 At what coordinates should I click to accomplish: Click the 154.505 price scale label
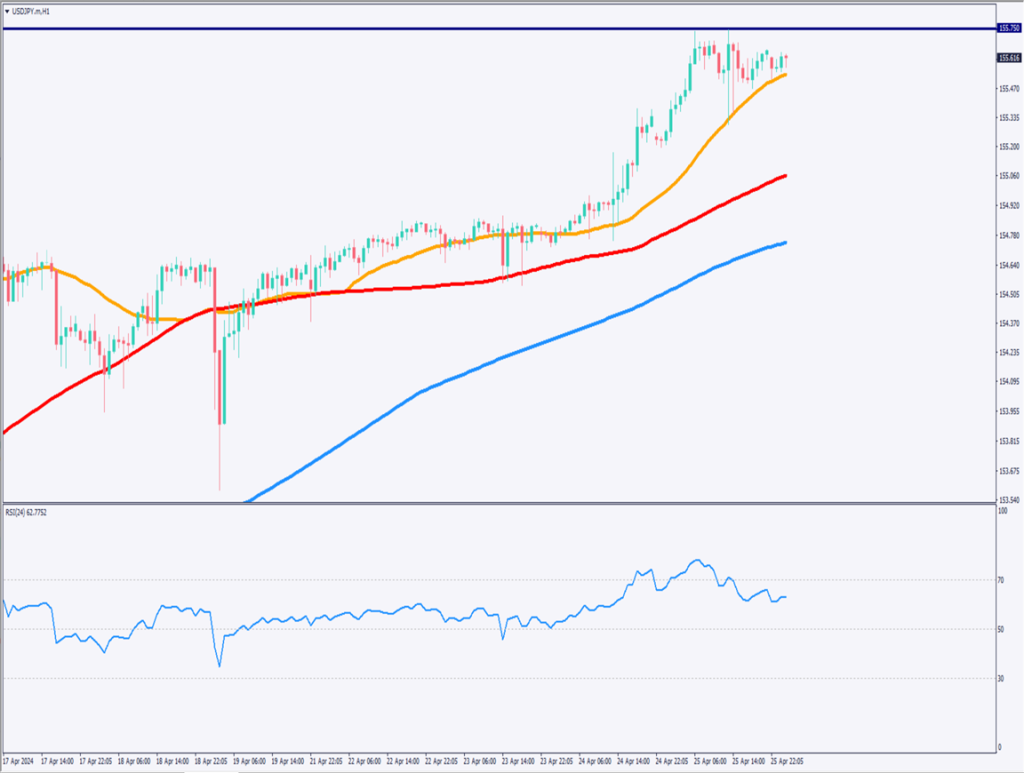click(1009, 294)
